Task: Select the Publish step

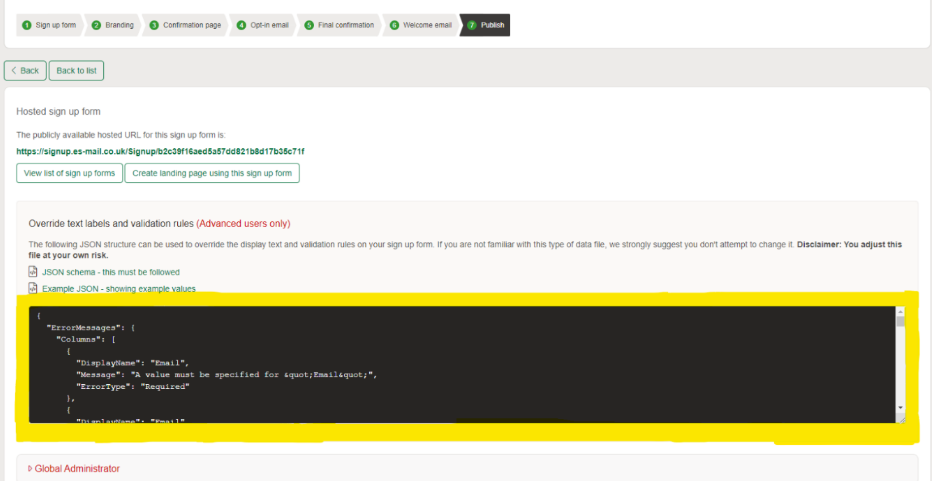Action: pyautogui.click(x=486, y=26)
